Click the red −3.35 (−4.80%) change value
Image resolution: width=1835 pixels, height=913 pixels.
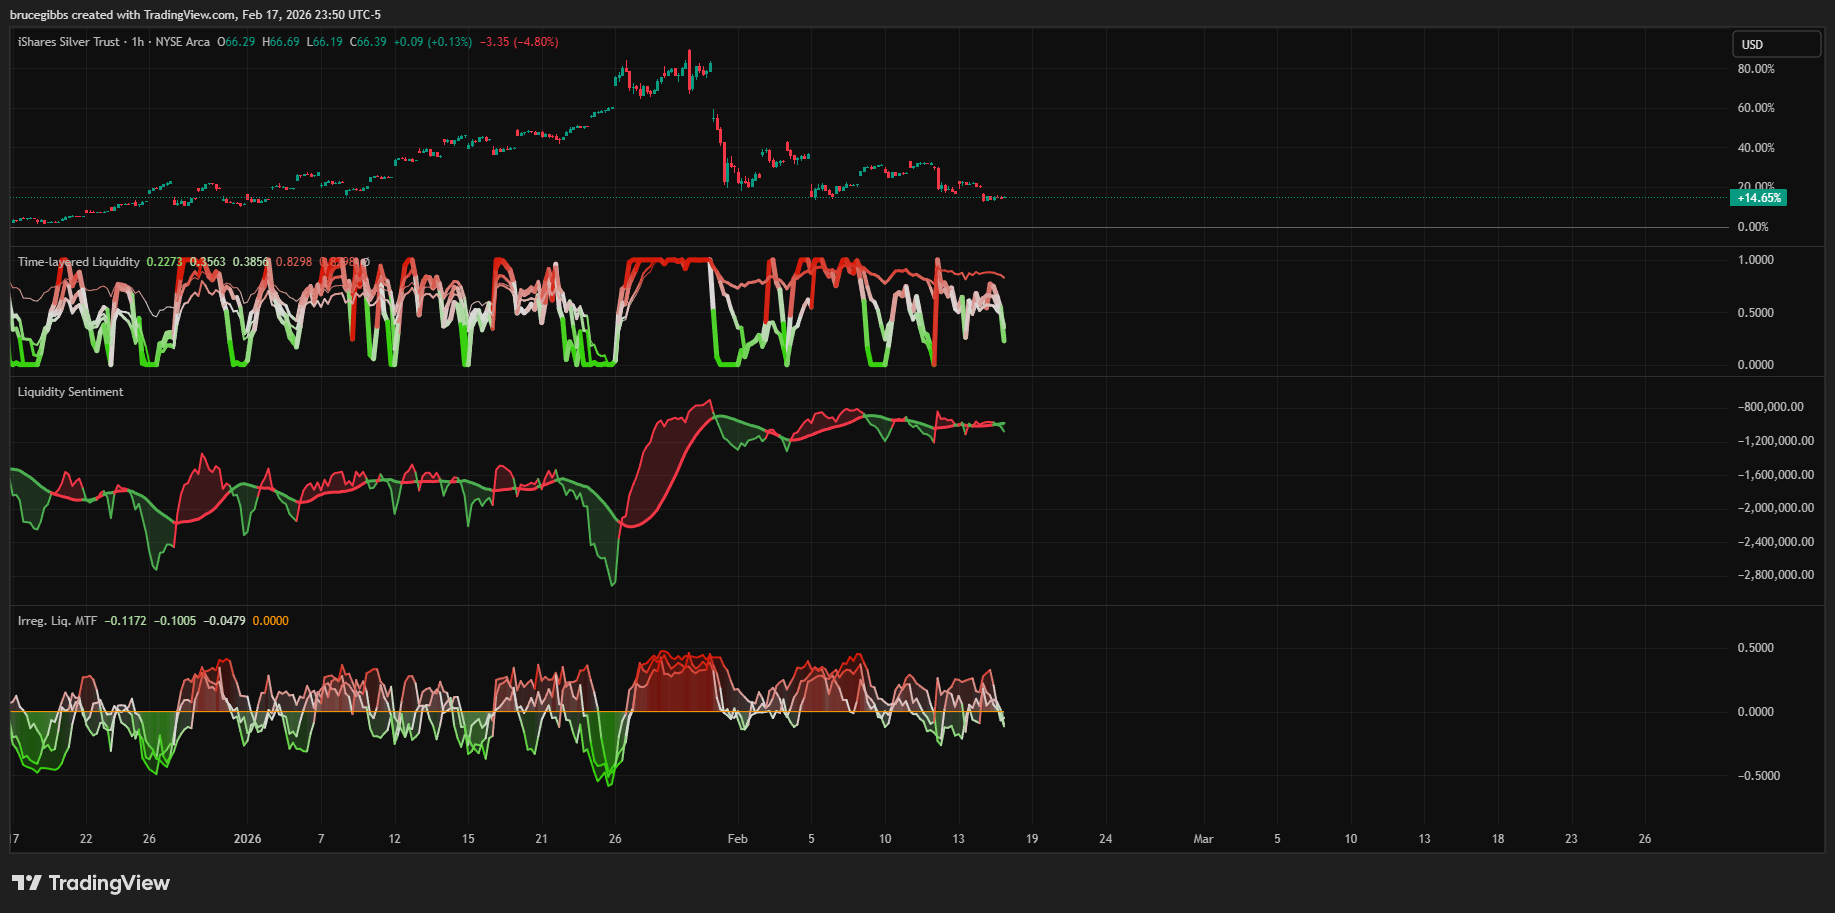[519, 42]
